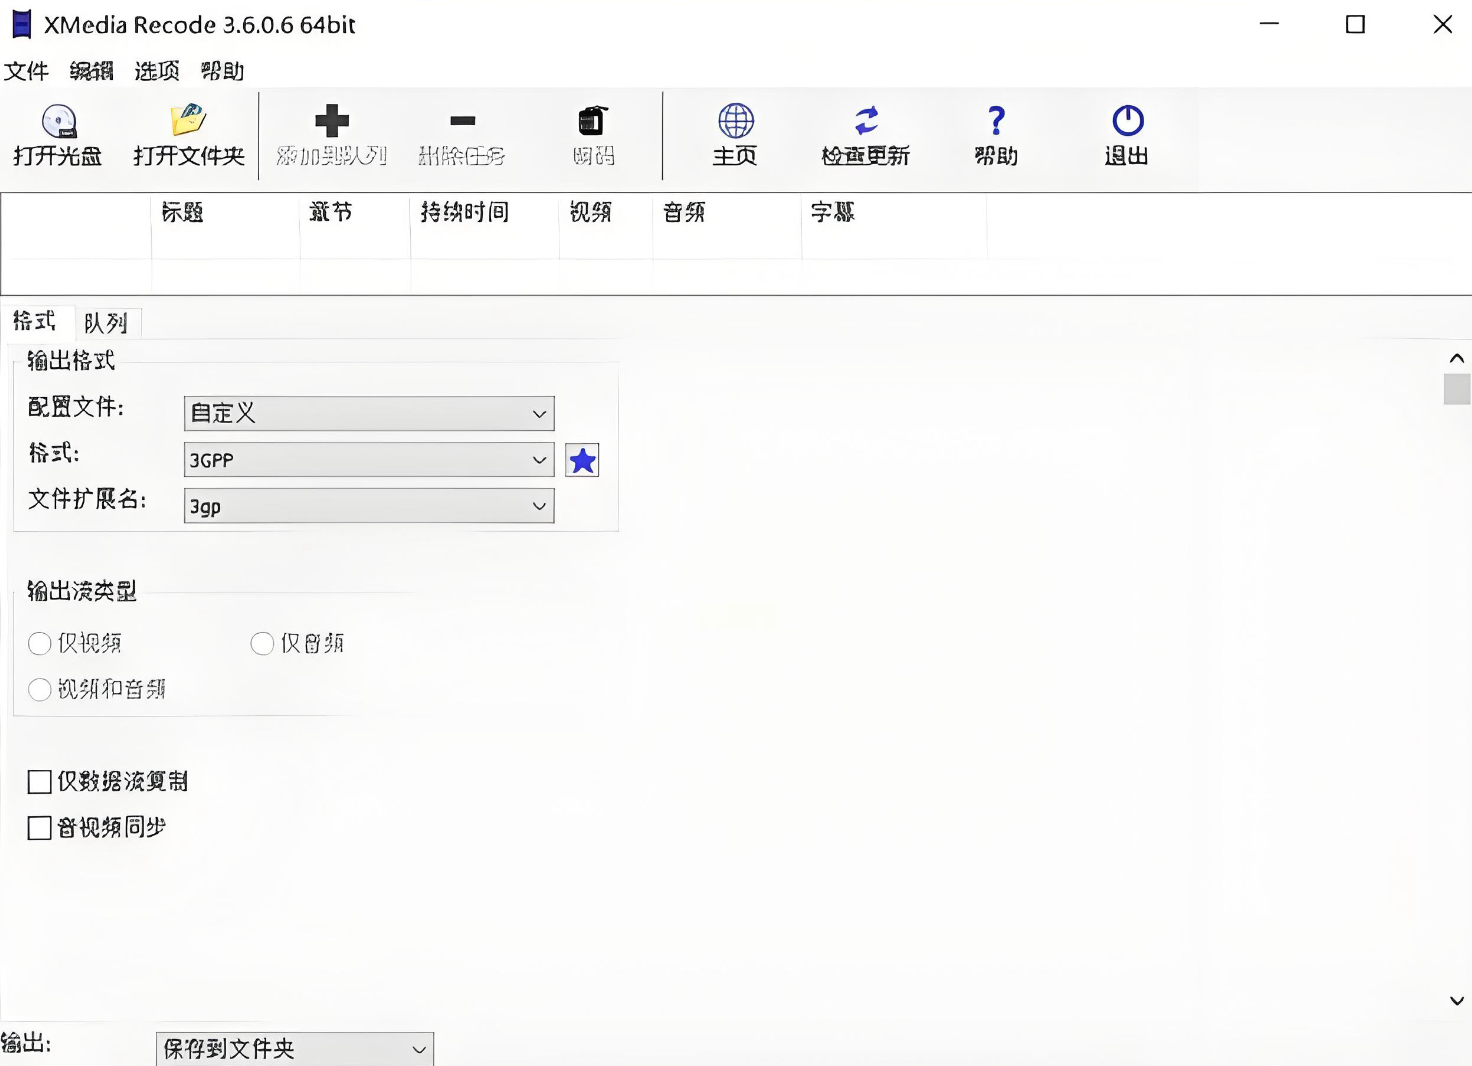Enable the 仅数据流复制 checkbox
Viewport: 1472px width, 1066px height.
(x=40, y=782)
